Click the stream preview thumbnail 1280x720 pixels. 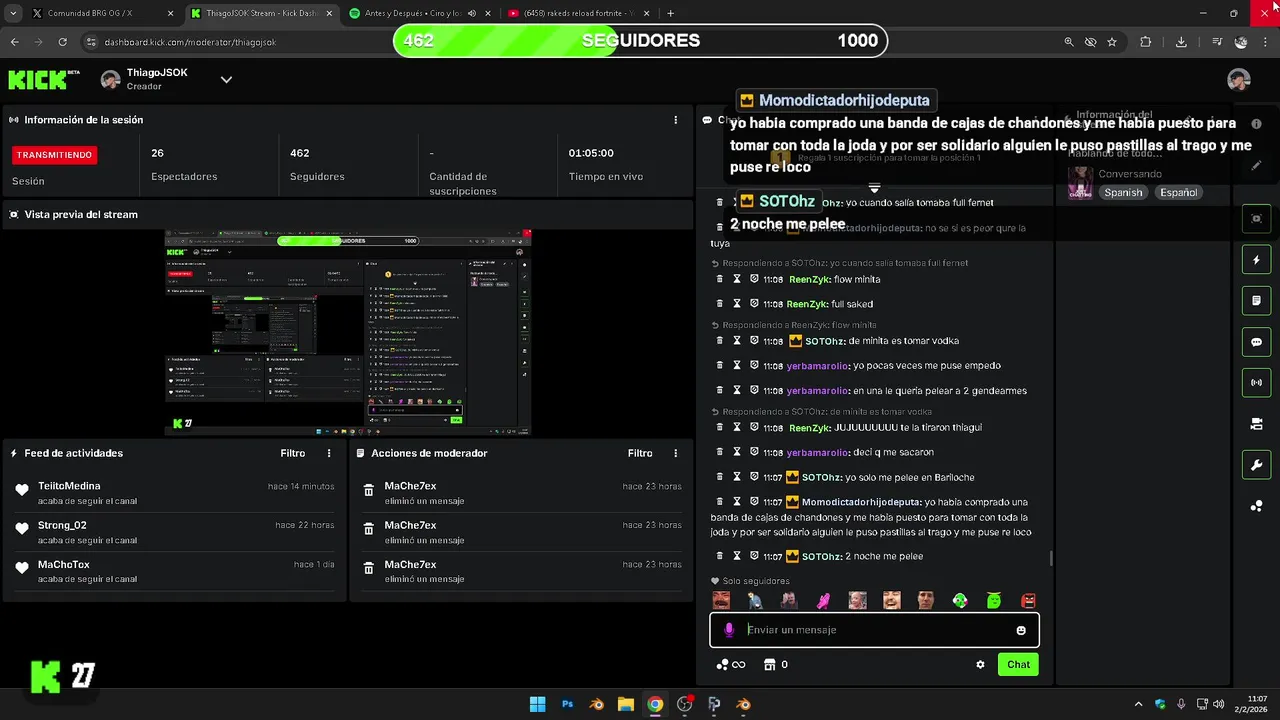tap(348, 332)
